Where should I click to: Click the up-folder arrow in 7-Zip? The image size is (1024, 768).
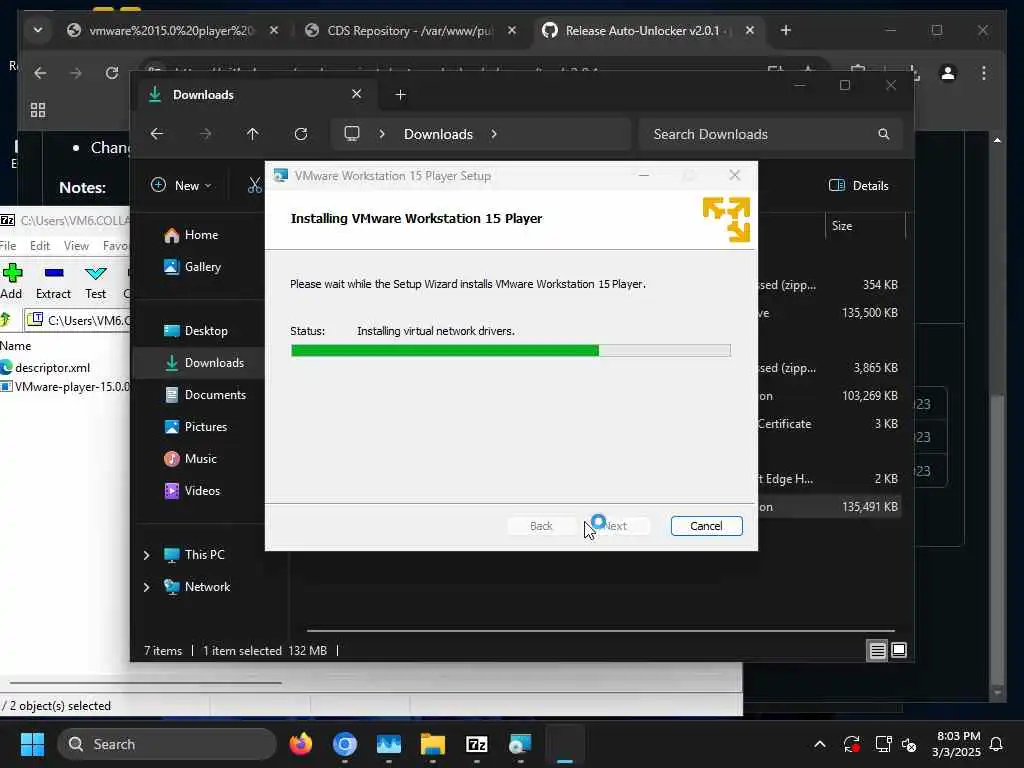(6, 320)
